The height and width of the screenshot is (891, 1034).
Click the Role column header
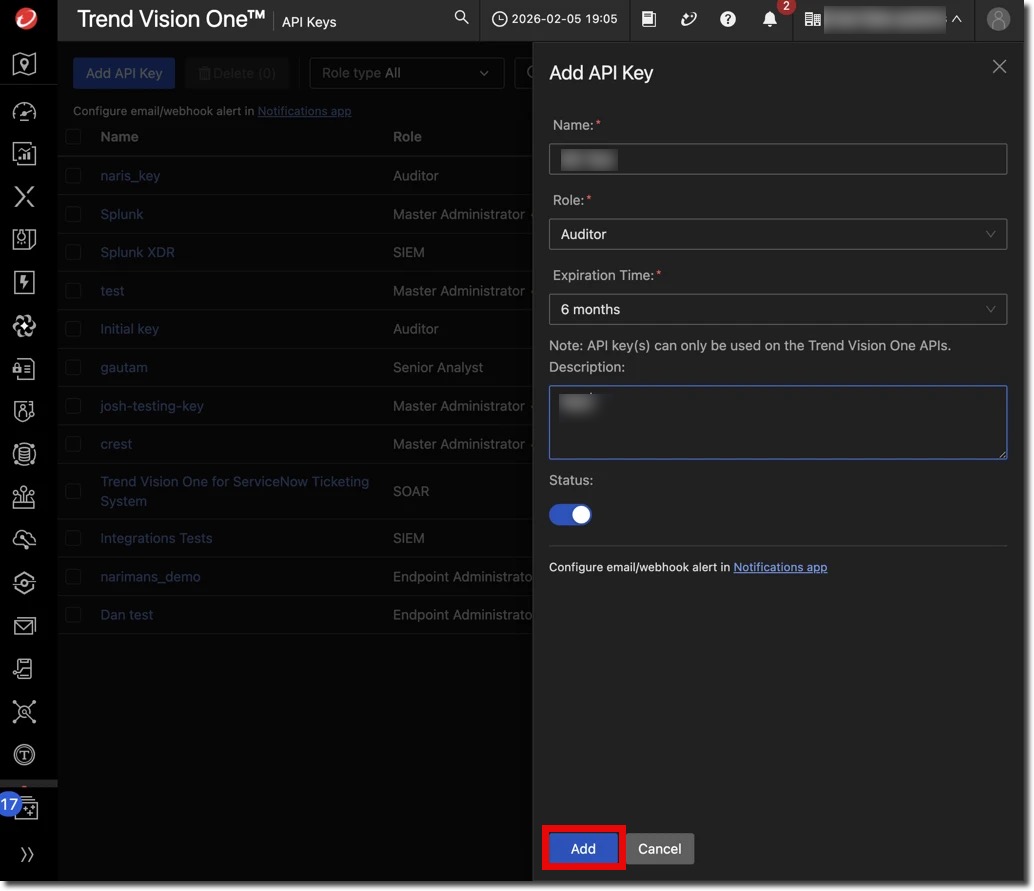407,137
